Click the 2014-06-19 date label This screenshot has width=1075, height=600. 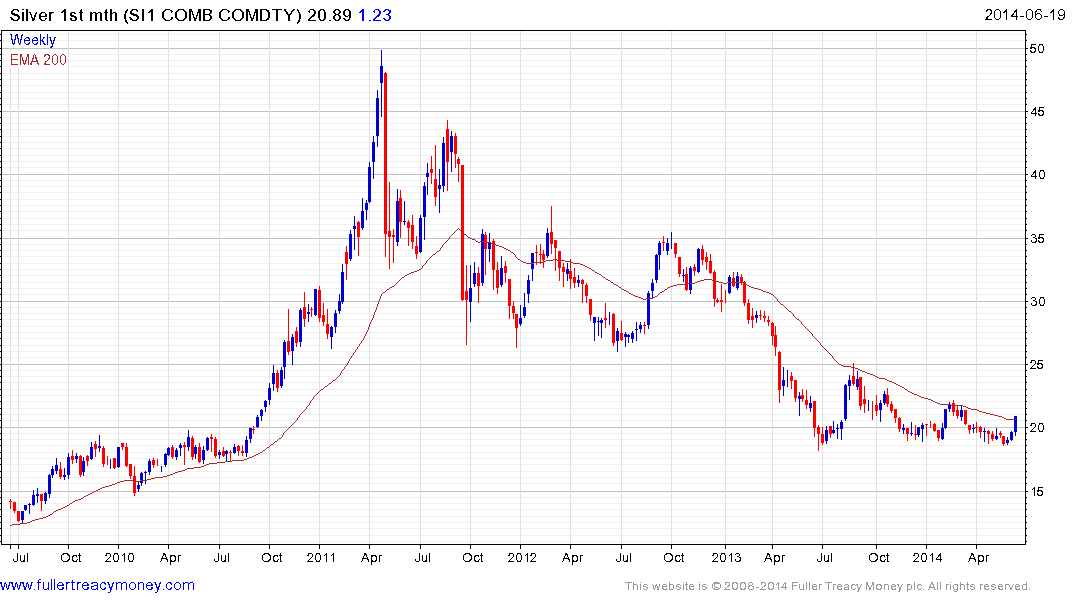(x=1025, y=14)
